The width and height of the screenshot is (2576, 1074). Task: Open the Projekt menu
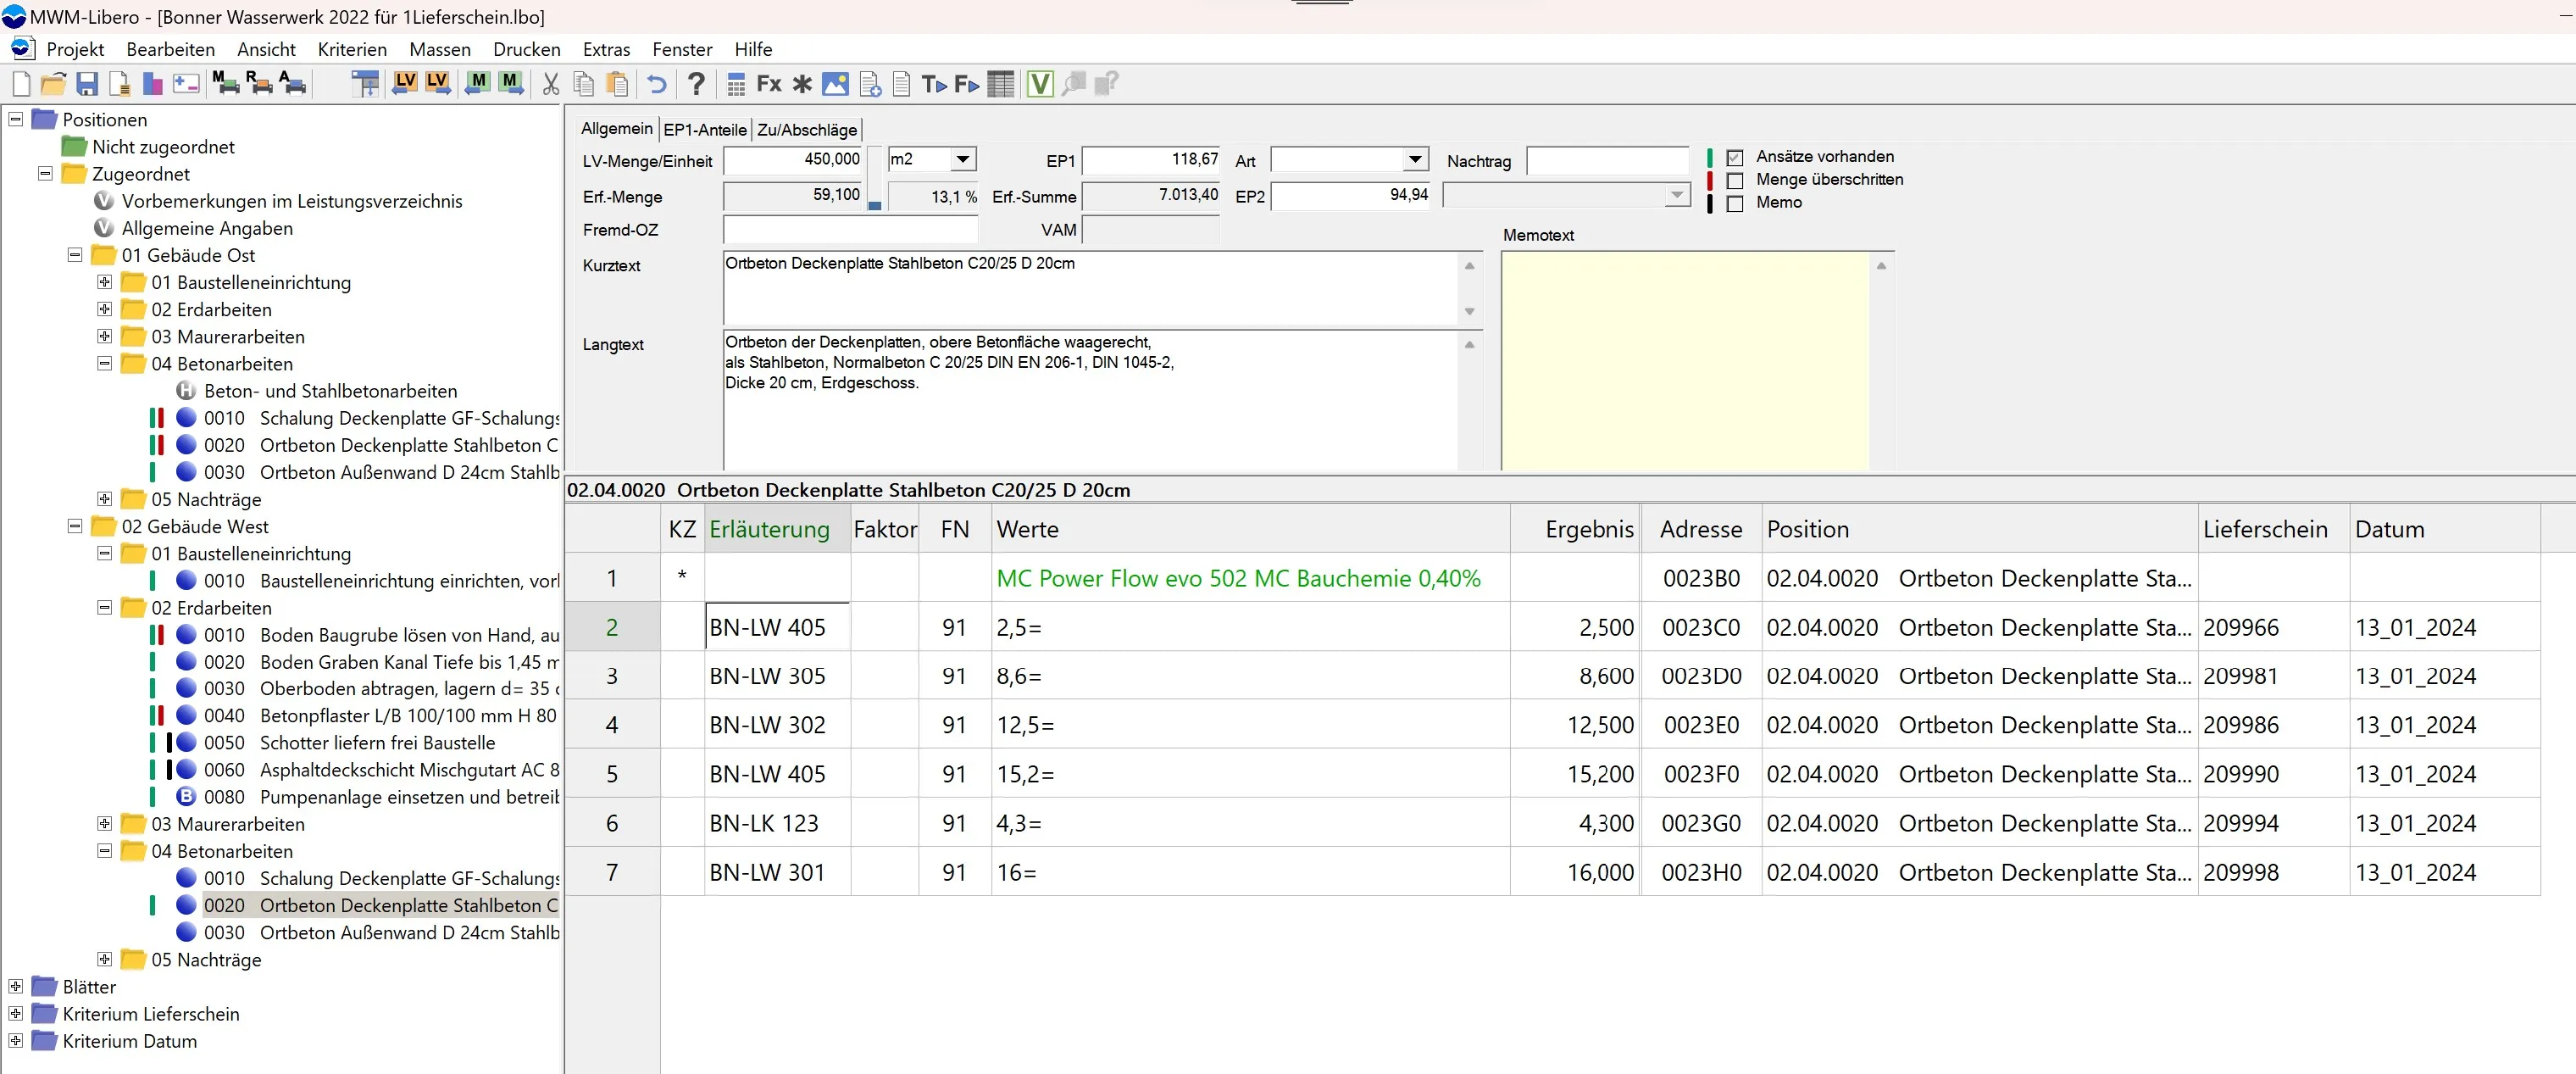75,49
